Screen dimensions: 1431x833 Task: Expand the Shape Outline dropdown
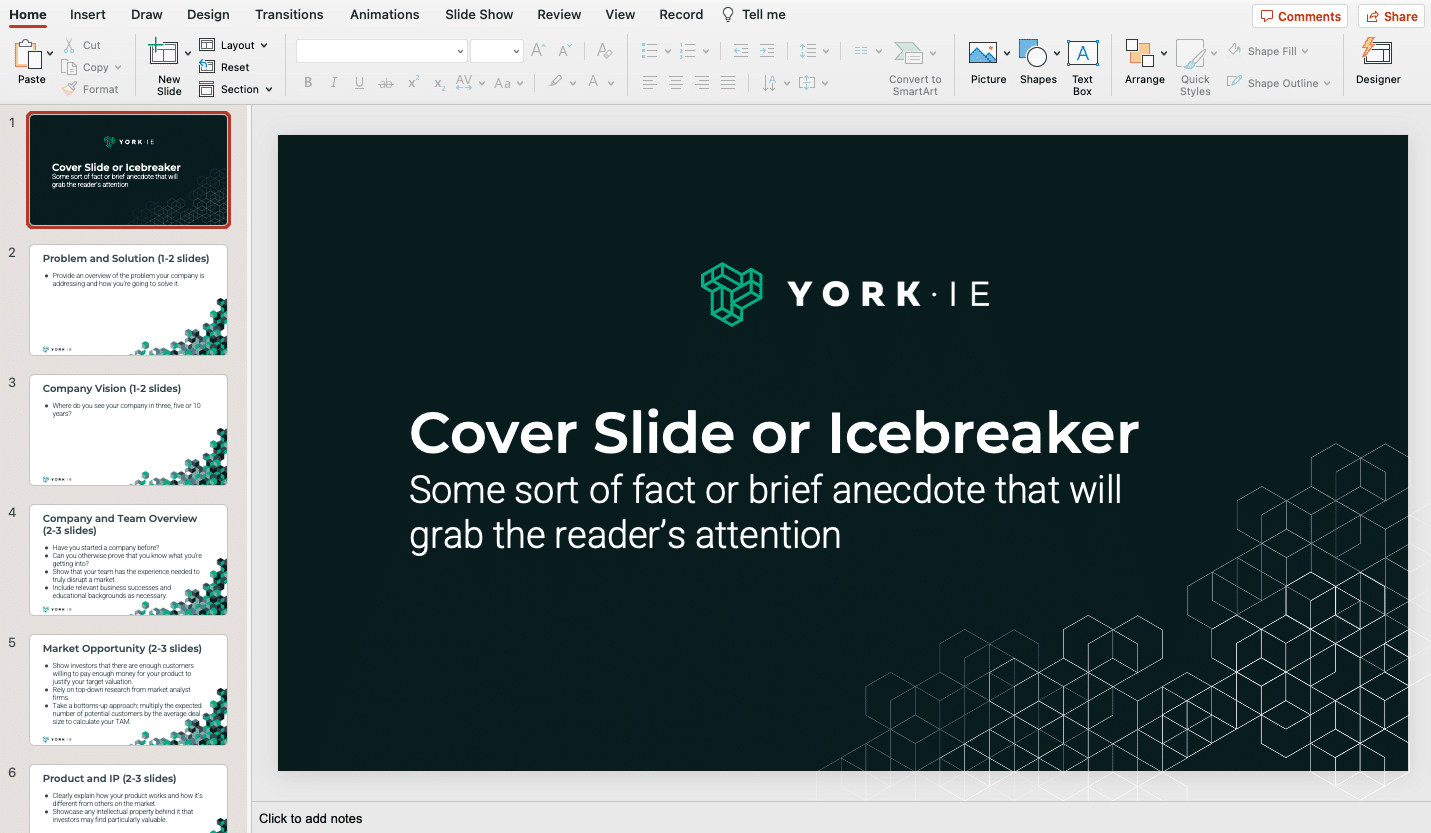[1327, 83]
